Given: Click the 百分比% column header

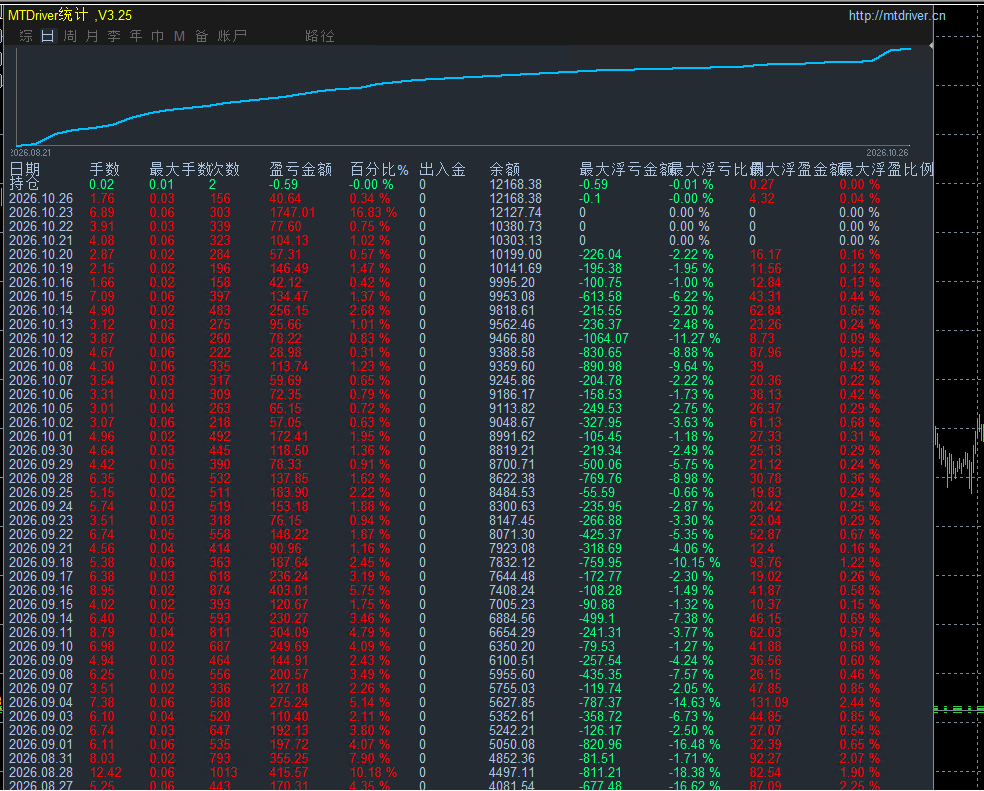Looking at the screenshot, I should 379,170.
